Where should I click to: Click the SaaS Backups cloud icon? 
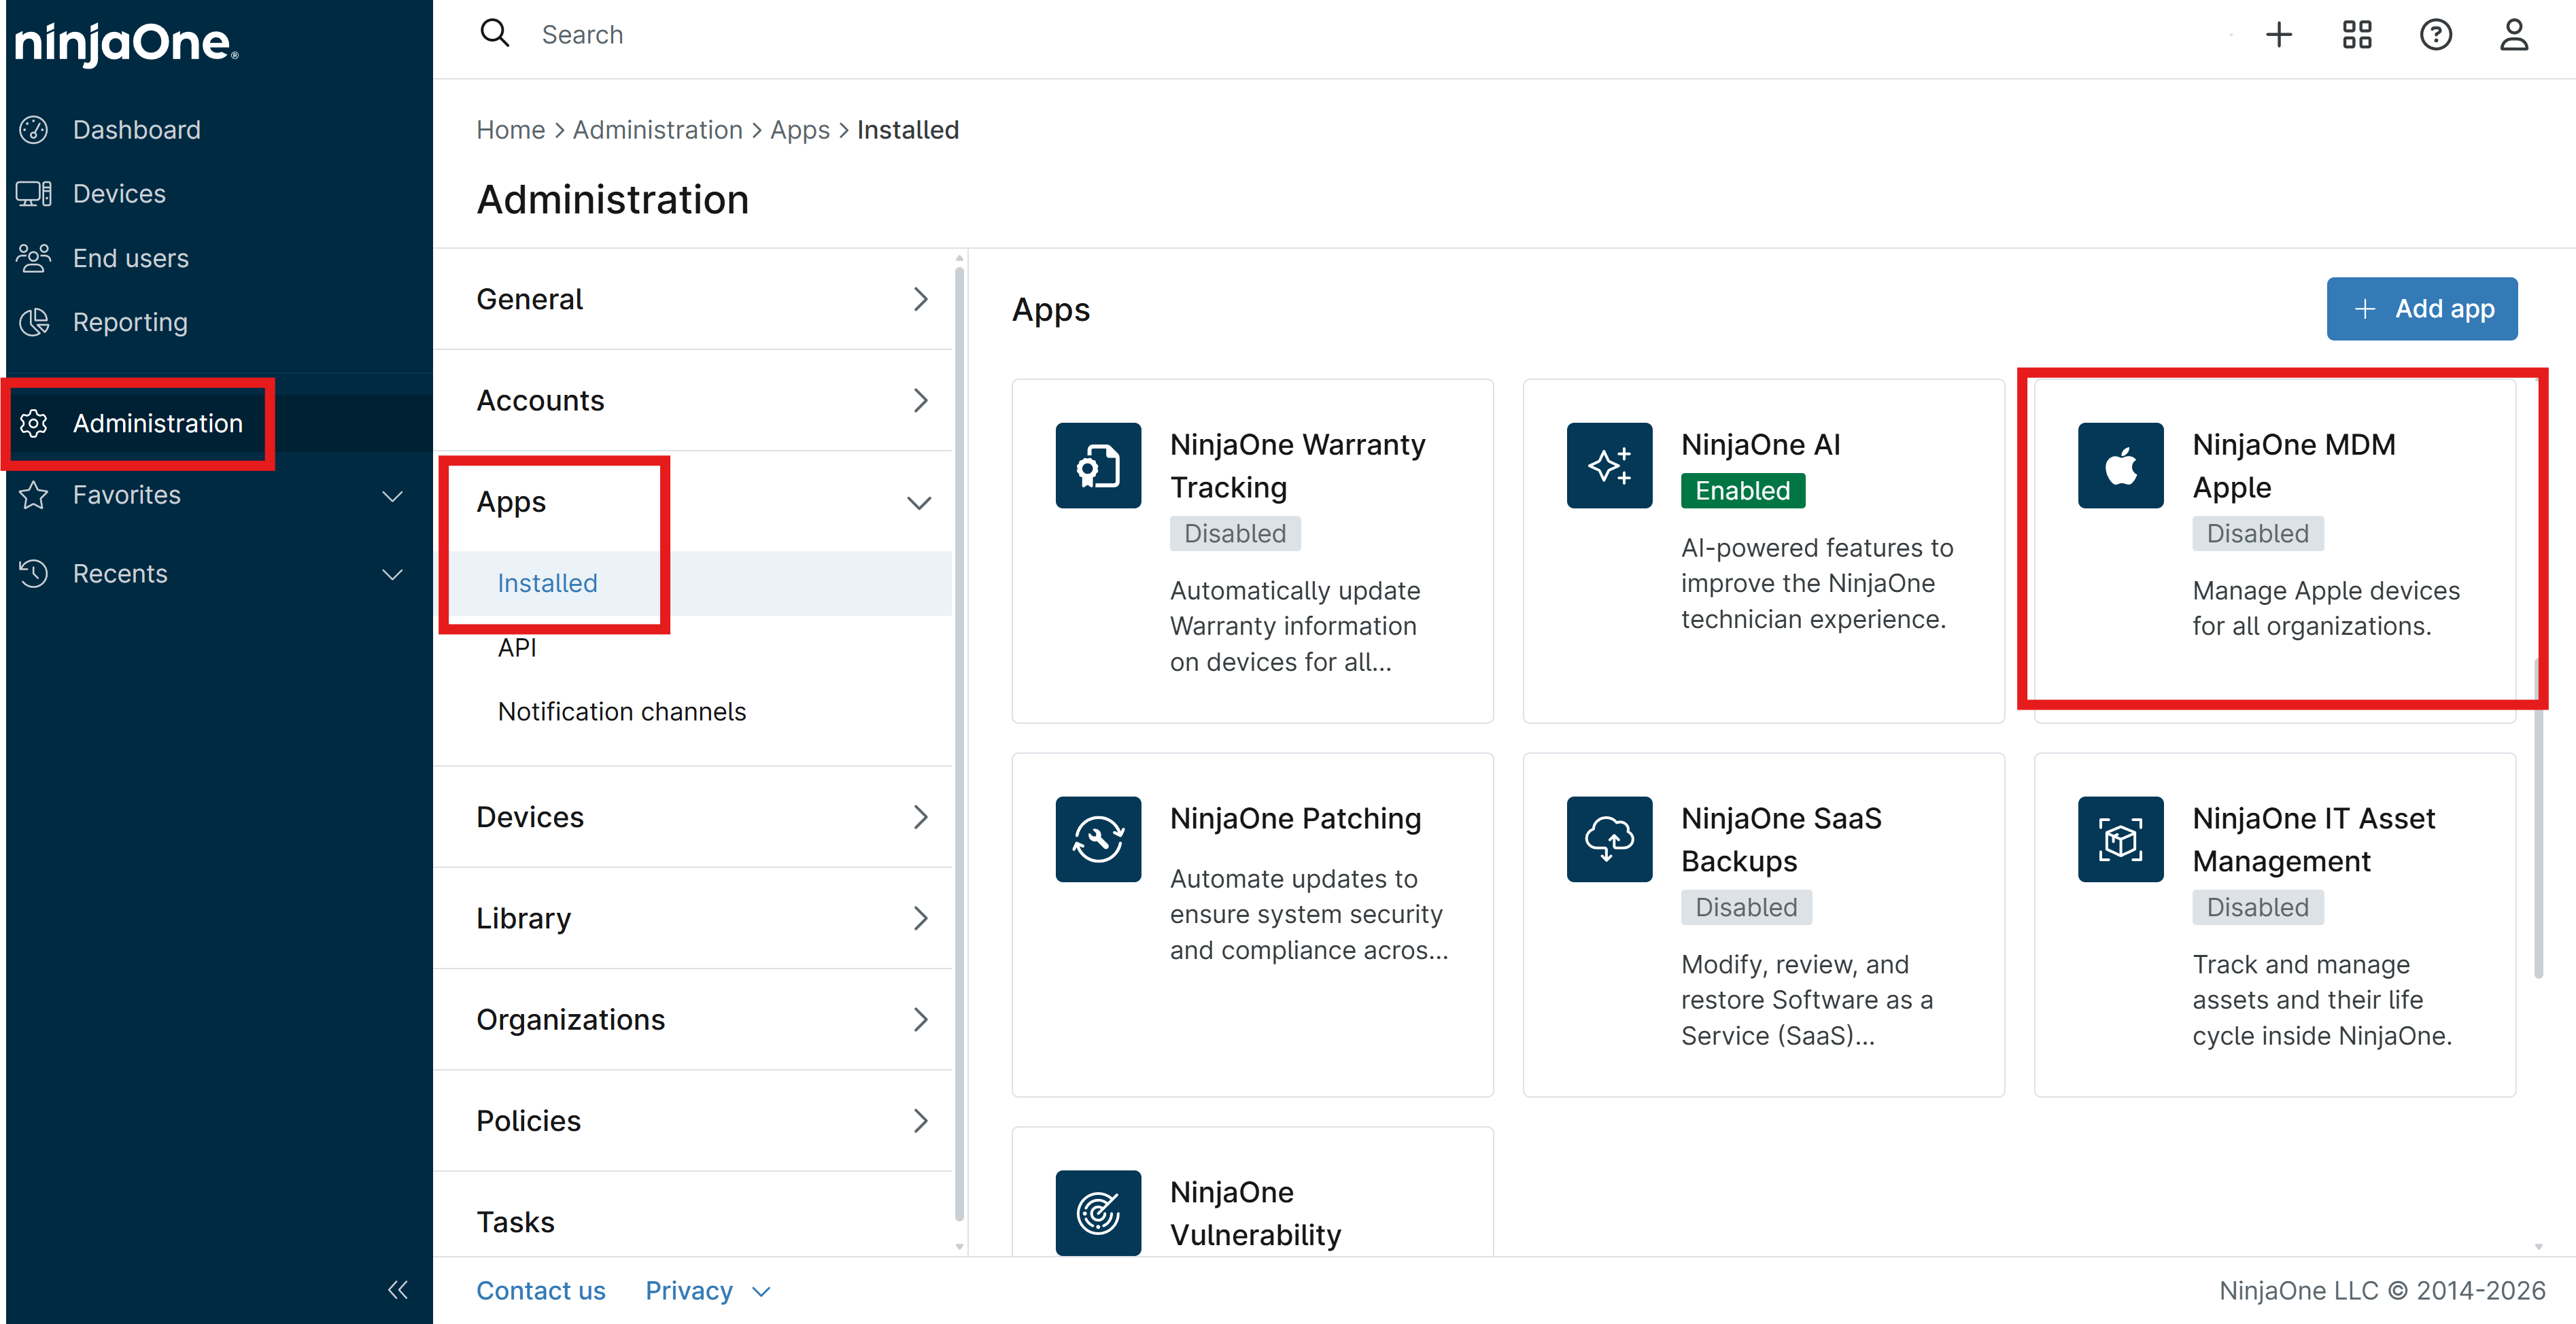pos(1609,839)
